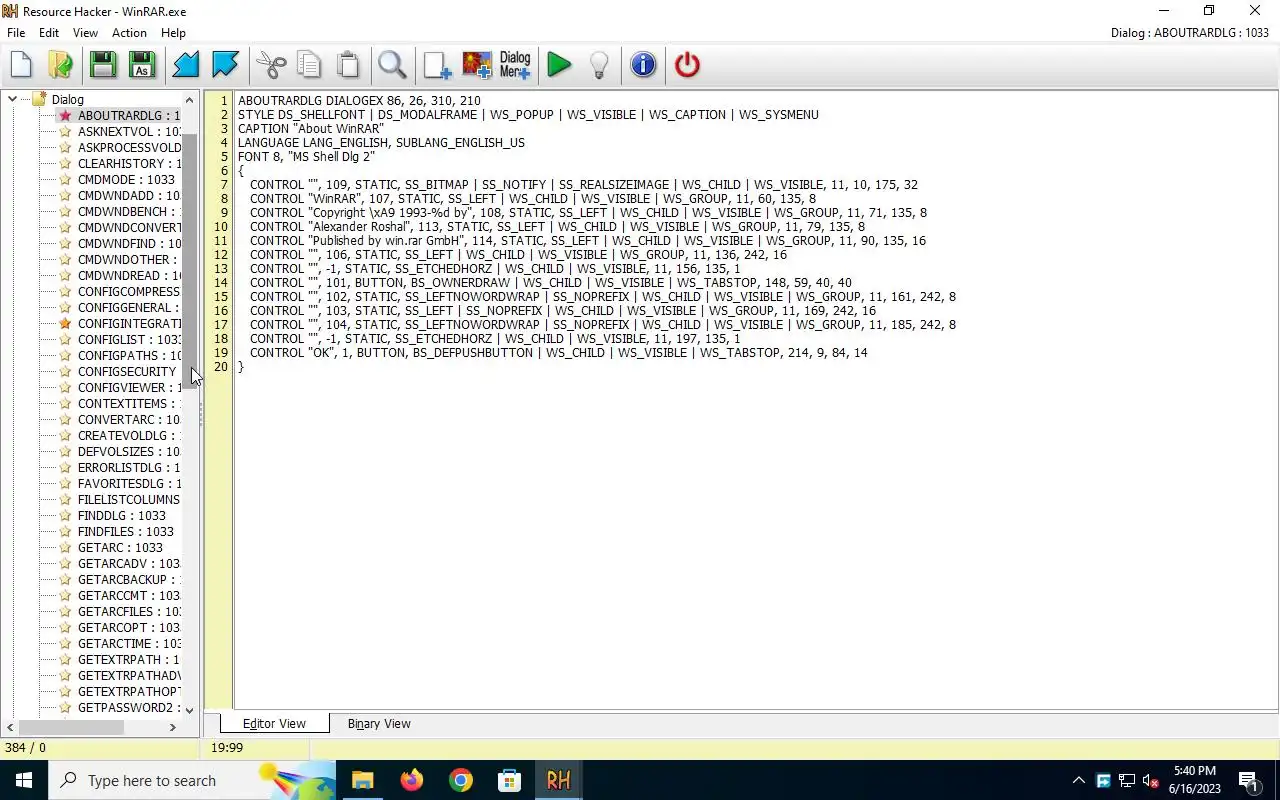1280x800 pixels.
Task: Click the taskbar search box
Action: pos(192,780)
